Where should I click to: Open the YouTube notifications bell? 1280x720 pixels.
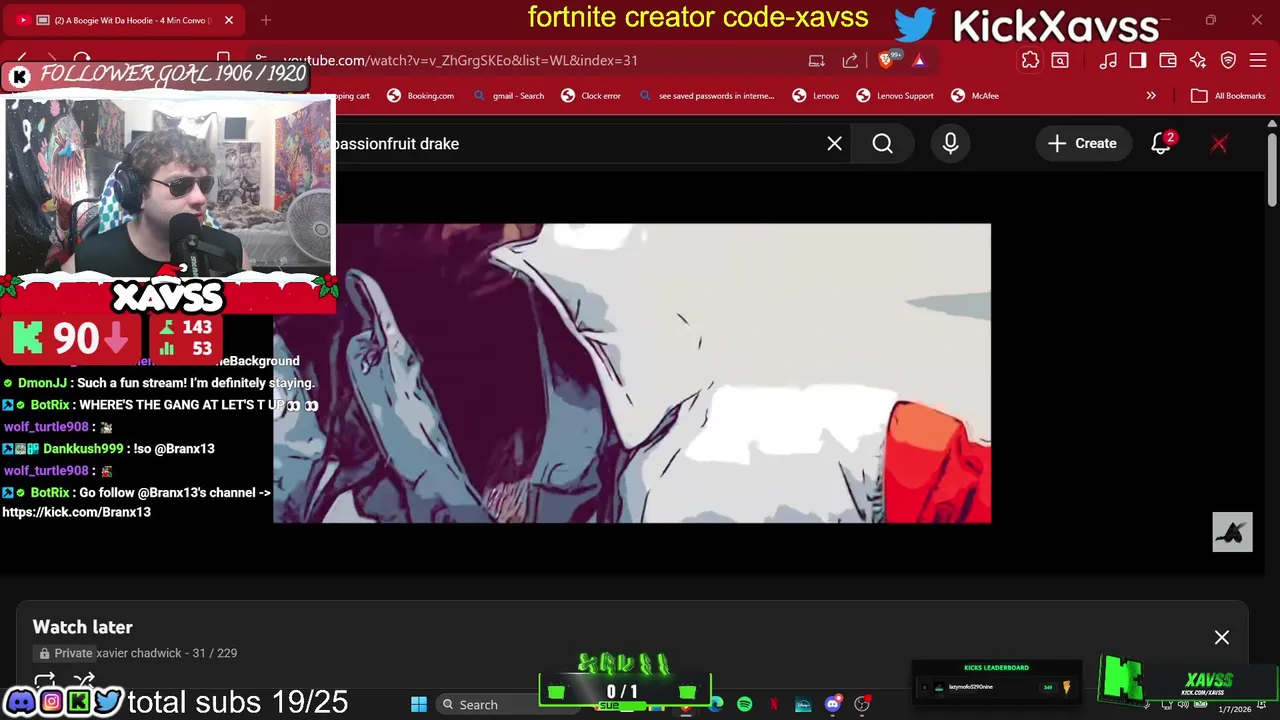(x=1161, y=144)
